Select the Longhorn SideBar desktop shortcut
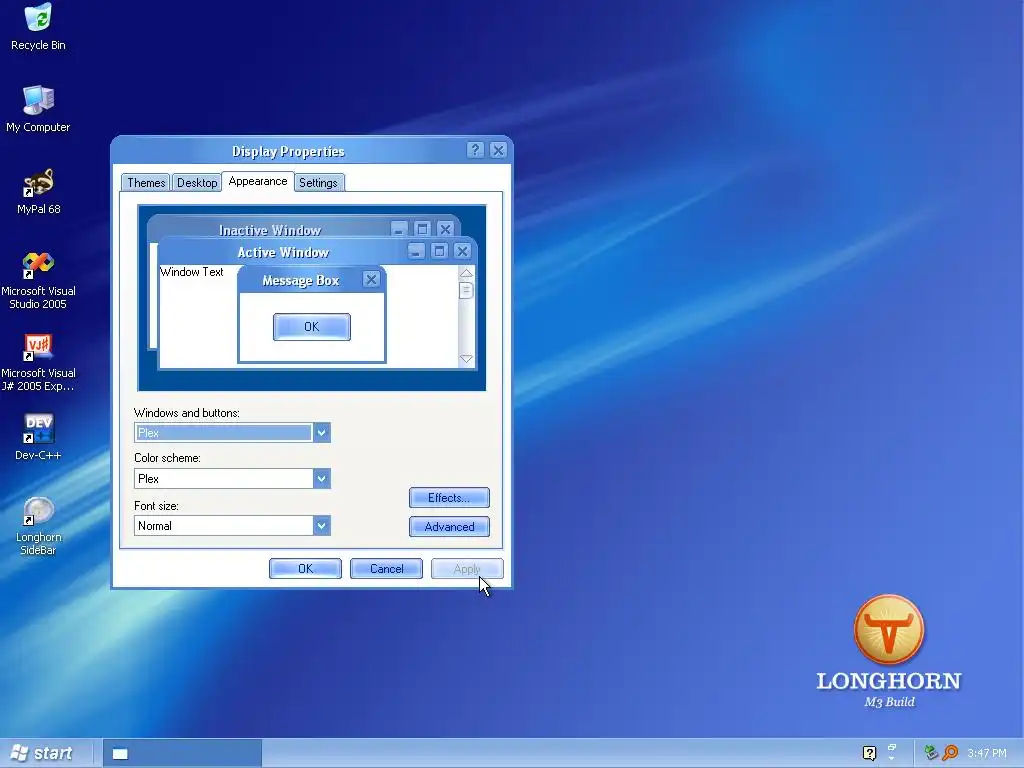 (x=38, y=526)
